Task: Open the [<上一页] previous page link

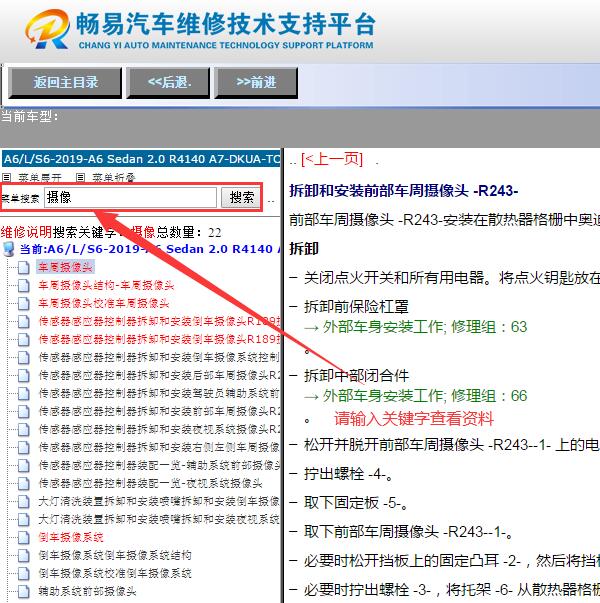Action: [x=332, y=159]
